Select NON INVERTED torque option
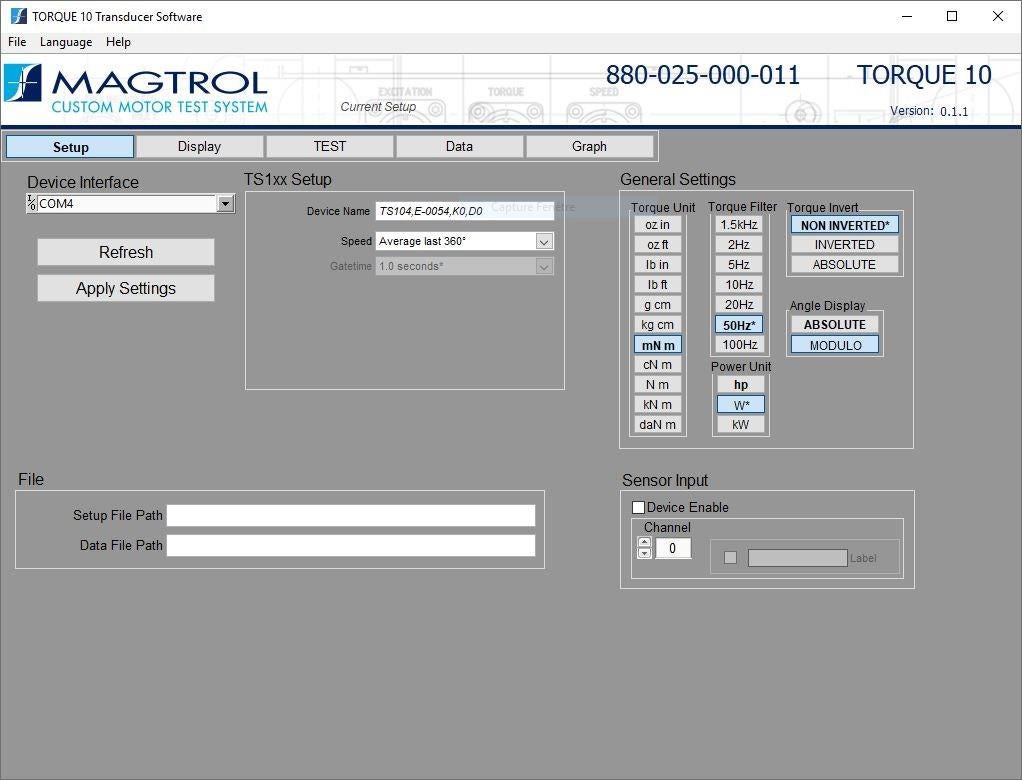 click(845, 225)
